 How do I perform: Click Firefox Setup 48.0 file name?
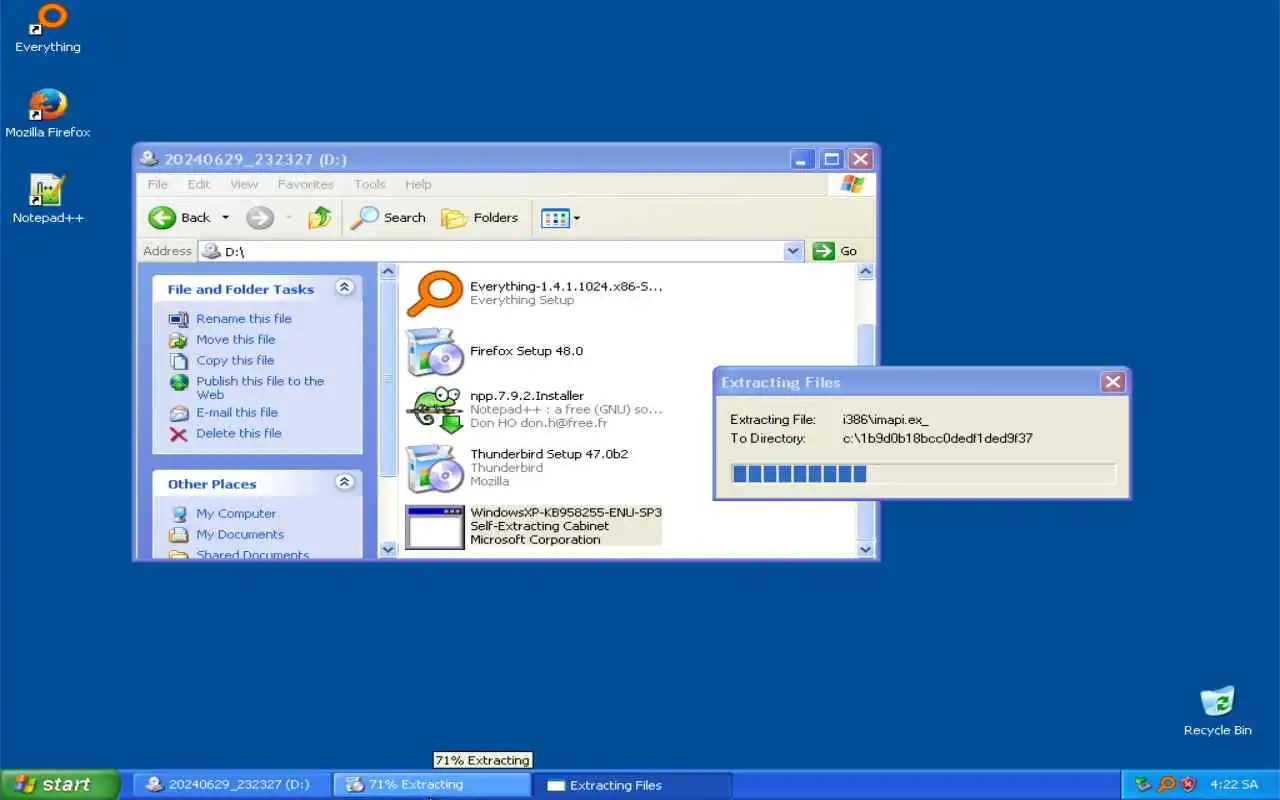[526, 351]
